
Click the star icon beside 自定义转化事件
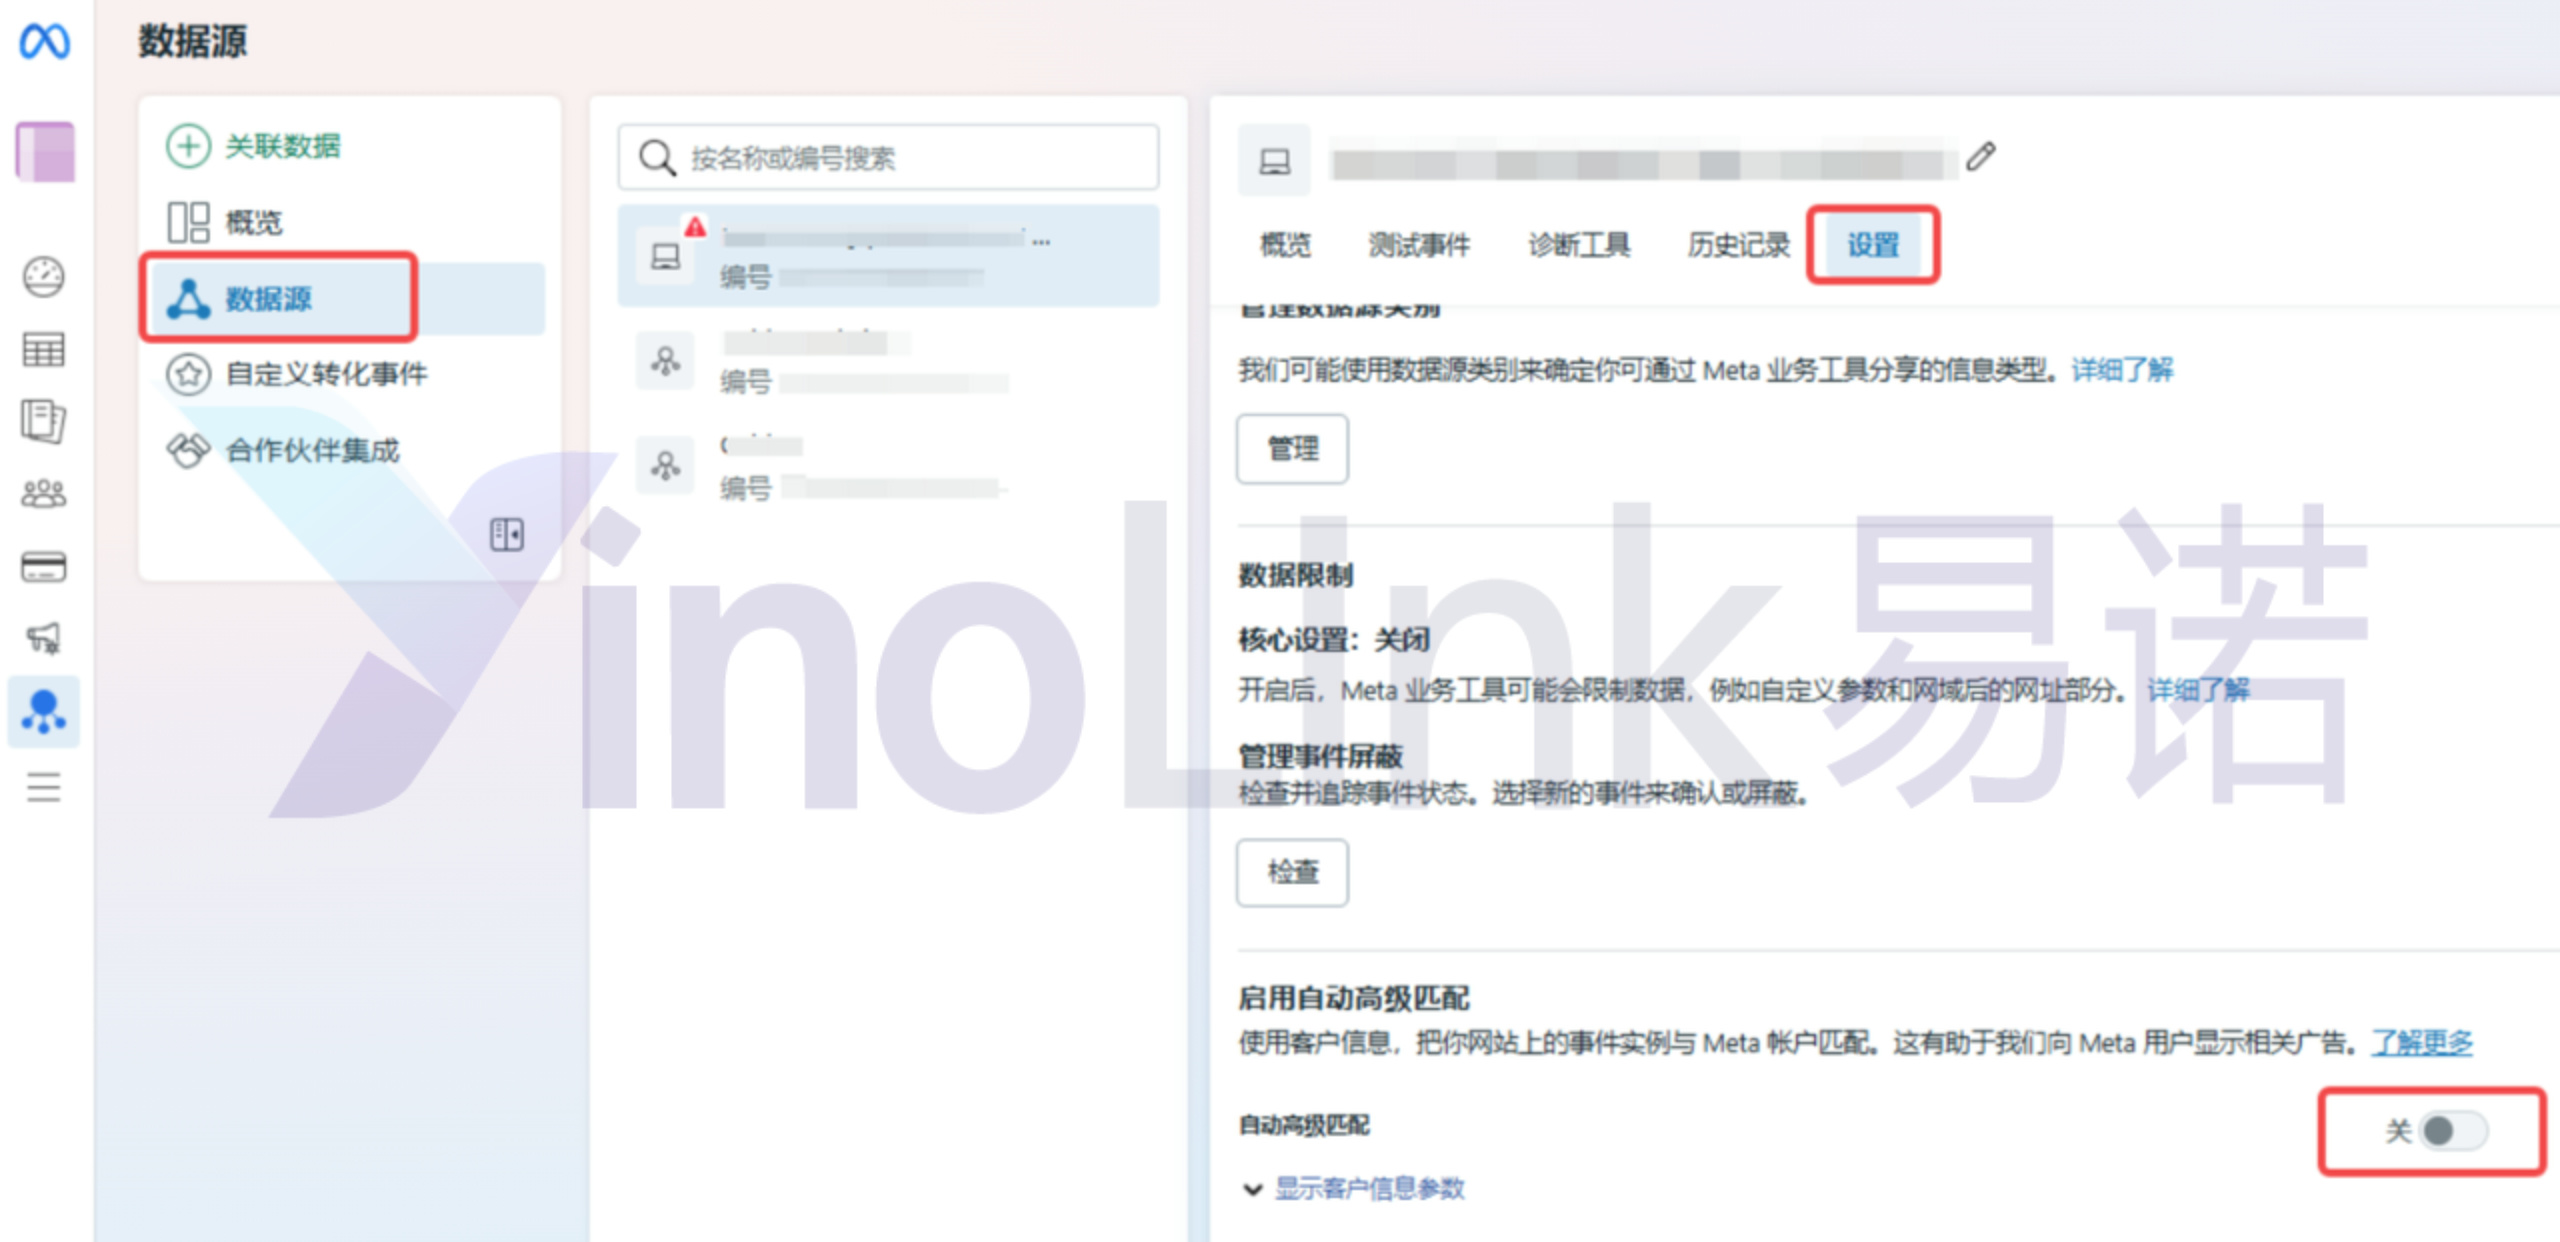coord(188,374)
